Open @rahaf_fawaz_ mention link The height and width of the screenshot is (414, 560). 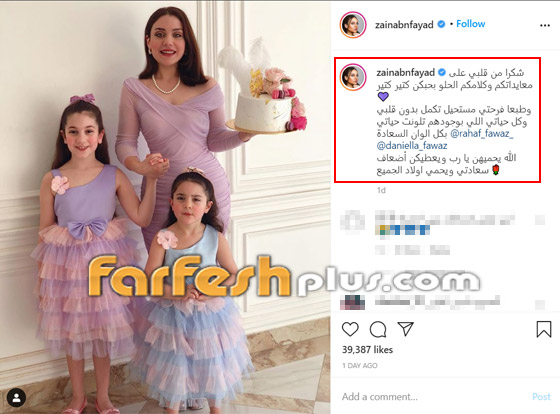coord(482,134)
